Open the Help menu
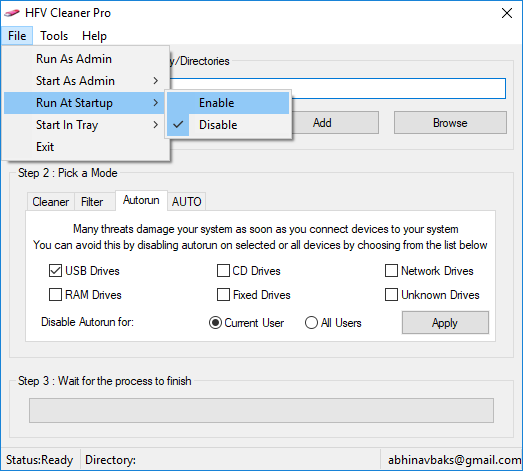523x471 pixels. point(94,36)
